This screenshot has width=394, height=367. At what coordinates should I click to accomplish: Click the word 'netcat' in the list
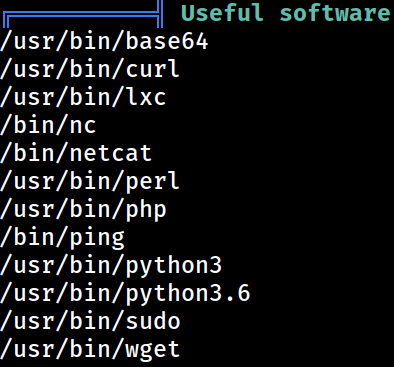[111, 153]
